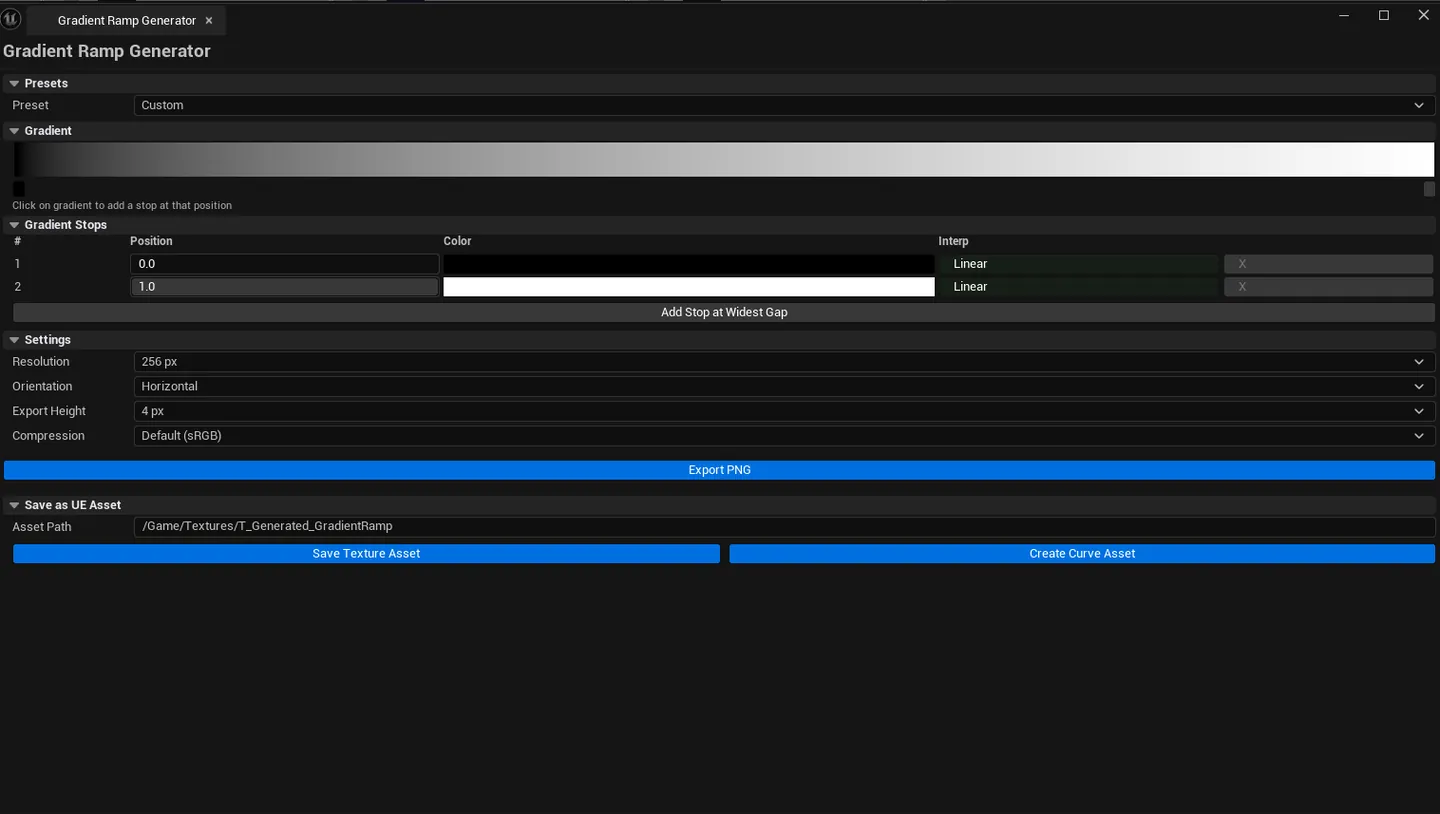Click Save Texture Asset button

tap(366, 554)
